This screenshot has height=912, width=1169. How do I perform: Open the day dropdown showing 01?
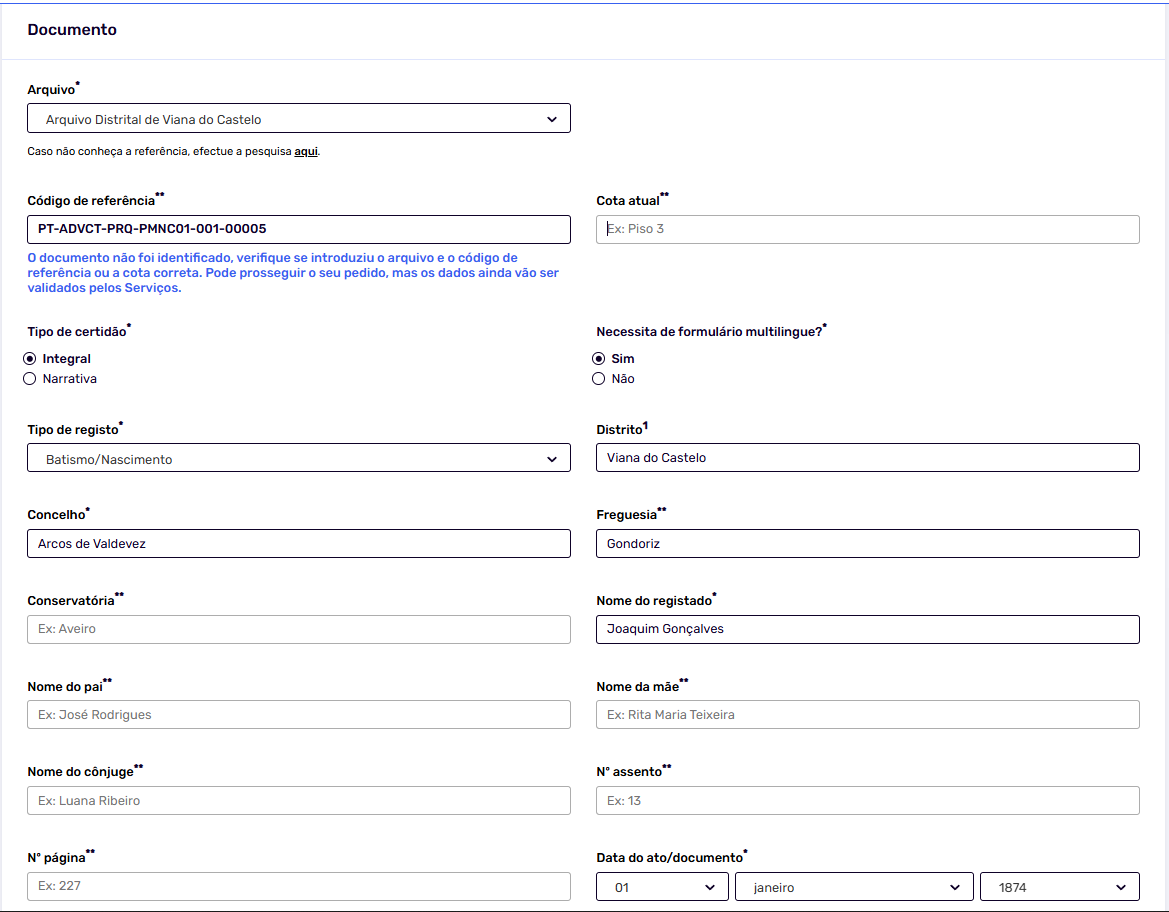coord(662,887)
